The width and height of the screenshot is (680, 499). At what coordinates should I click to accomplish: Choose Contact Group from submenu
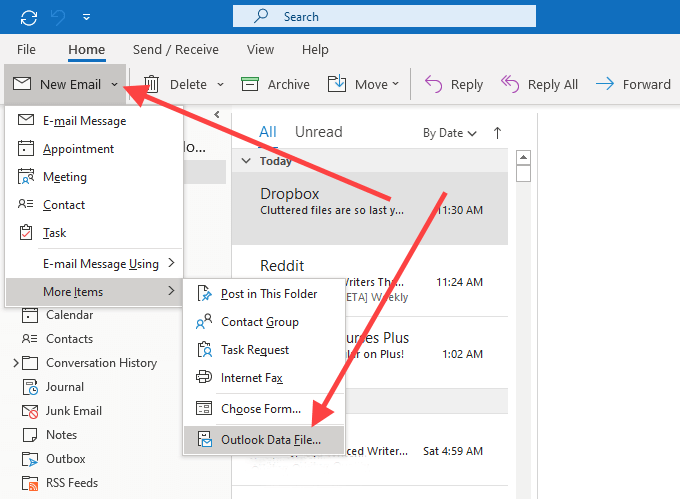pyautogui.click(x=259, y=322)
